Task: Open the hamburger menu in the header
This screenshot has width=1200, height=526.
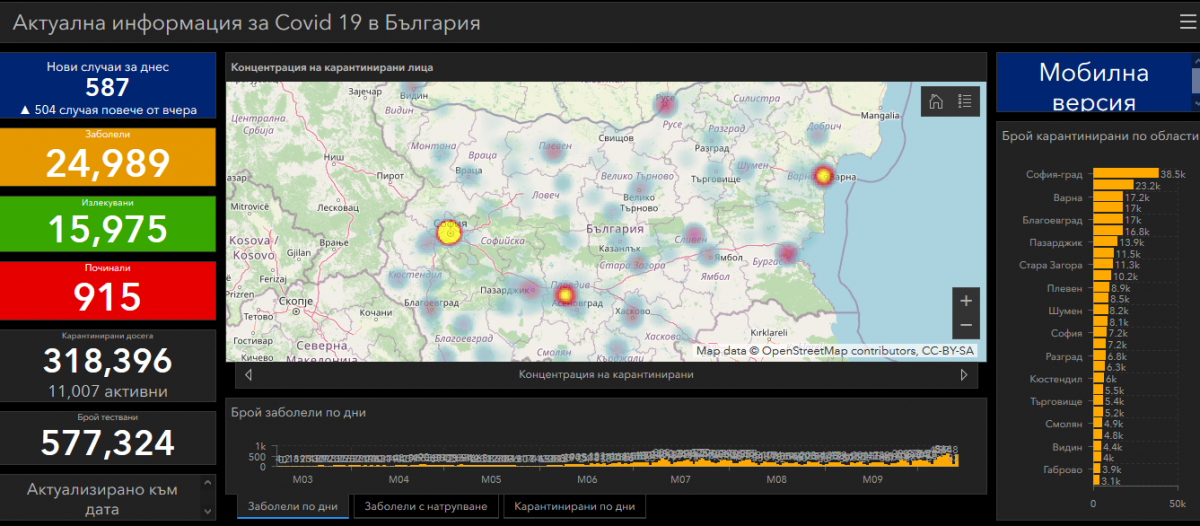Action: pyautogui.click(x=1188, y=22)
